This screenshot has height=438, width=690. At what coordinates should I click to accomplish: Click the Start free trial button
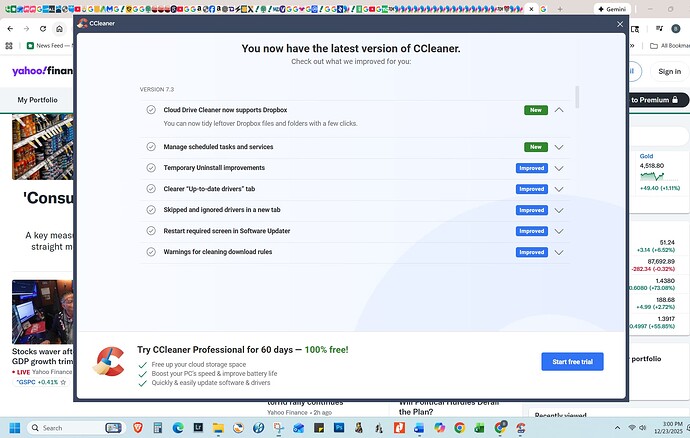(x=573, y=361)
